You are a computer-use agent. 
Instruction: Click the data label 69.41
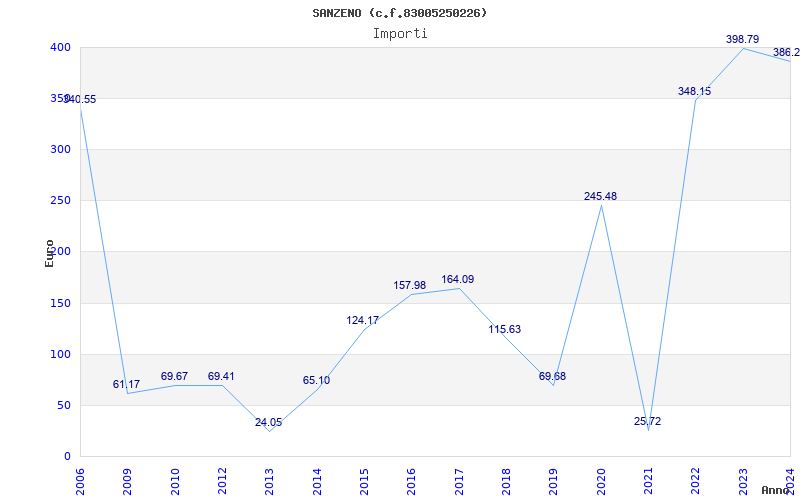coord(221,377)
